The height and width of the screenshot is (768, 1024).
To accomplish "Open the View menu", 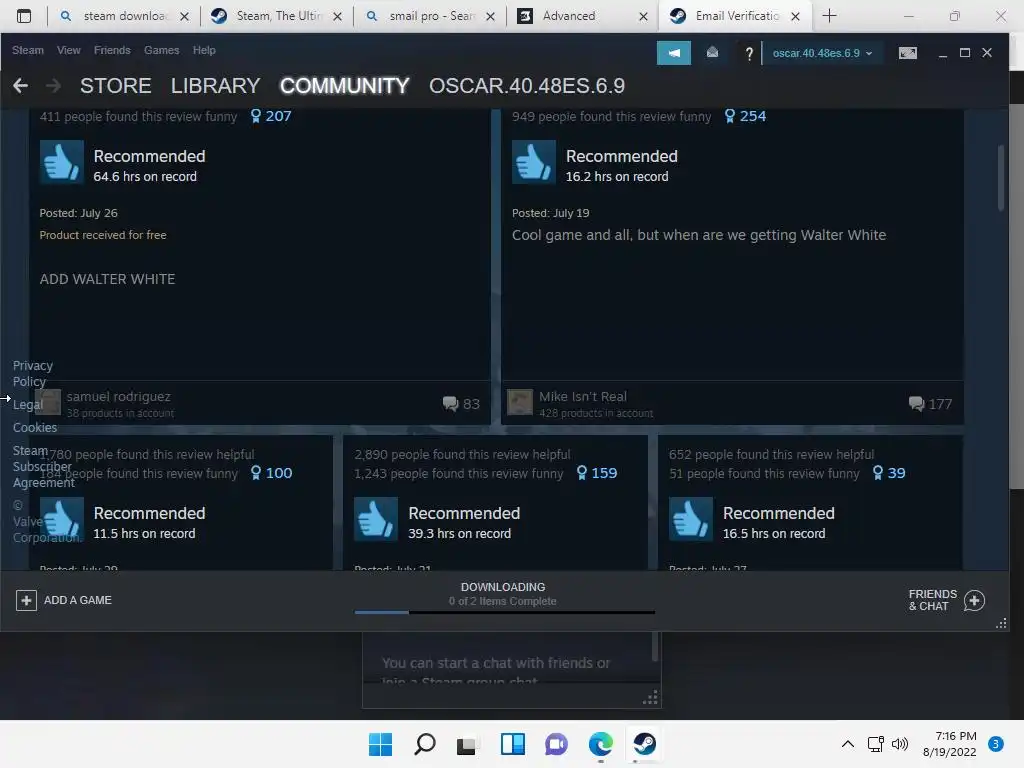I will click(x=69, y=50).
